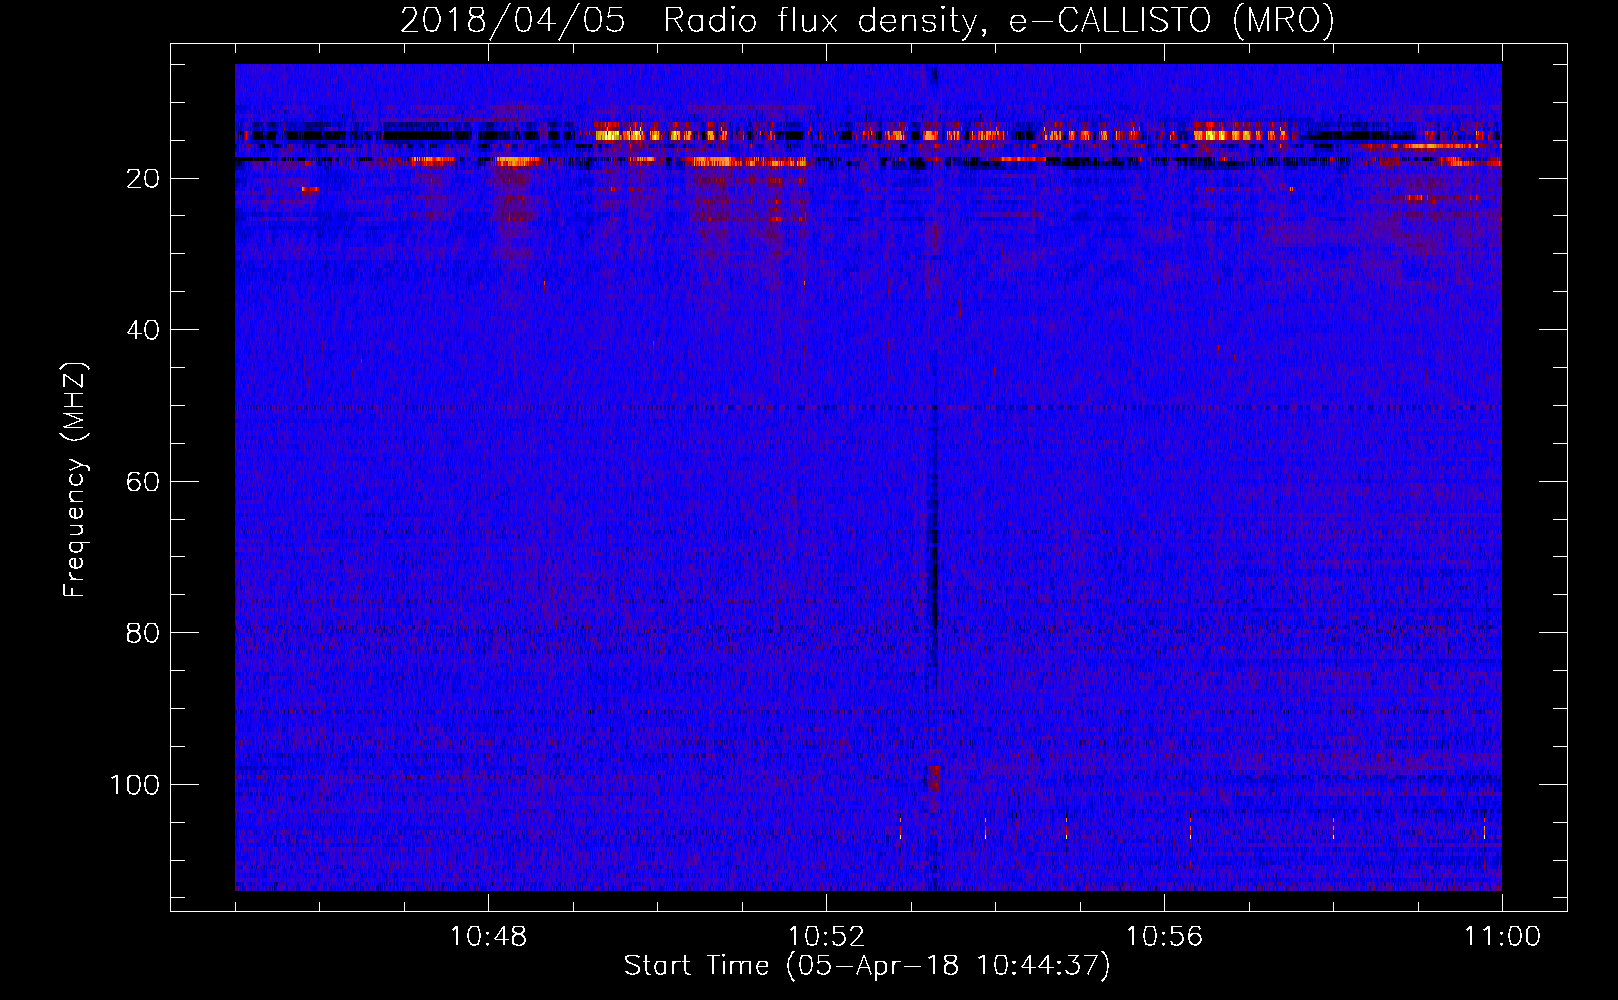
Task: Click the '100' frequency tick label
Action: [x=134, y=785]
